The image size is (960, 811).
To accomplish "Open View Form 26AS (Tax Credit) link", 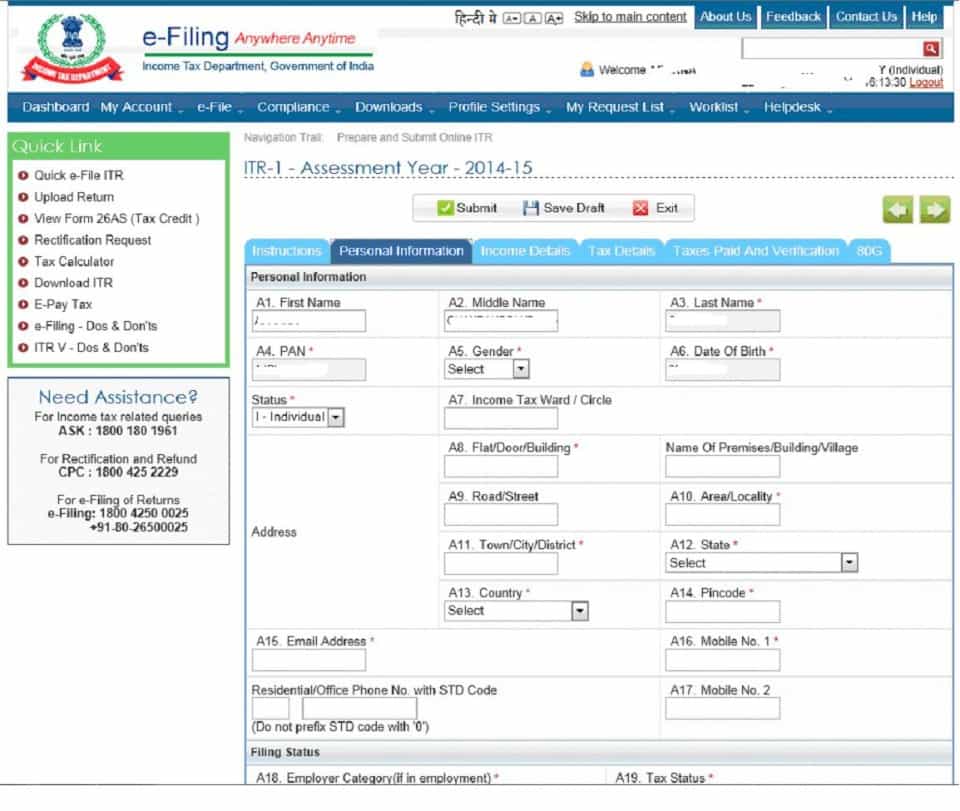I will tap(116, 219).
